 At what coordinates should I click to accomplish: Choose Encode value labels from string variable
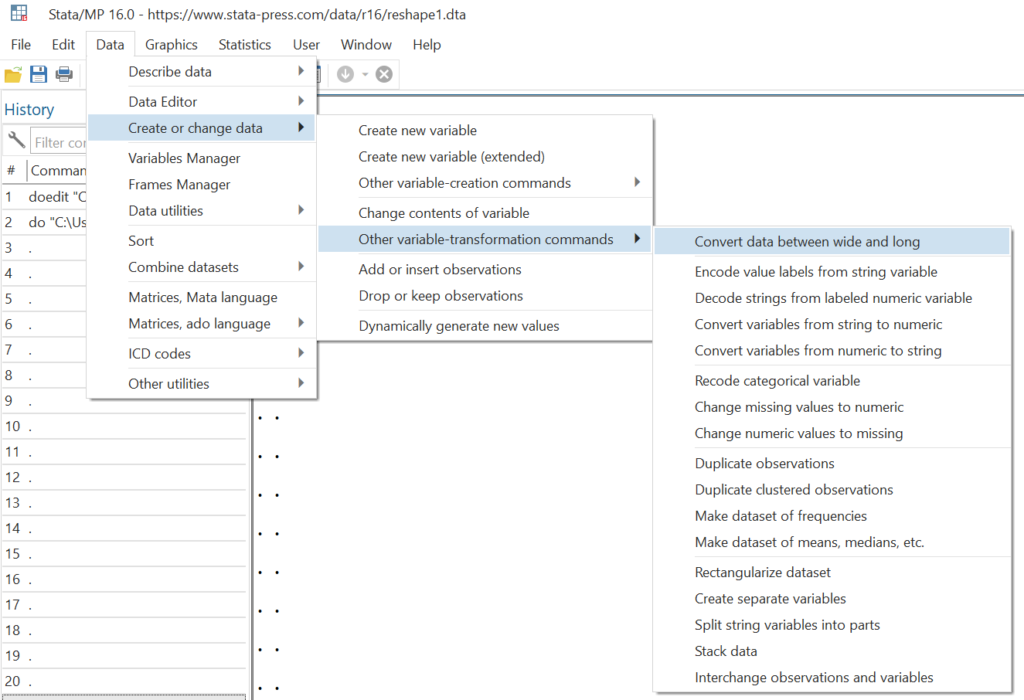coord(832,272)
